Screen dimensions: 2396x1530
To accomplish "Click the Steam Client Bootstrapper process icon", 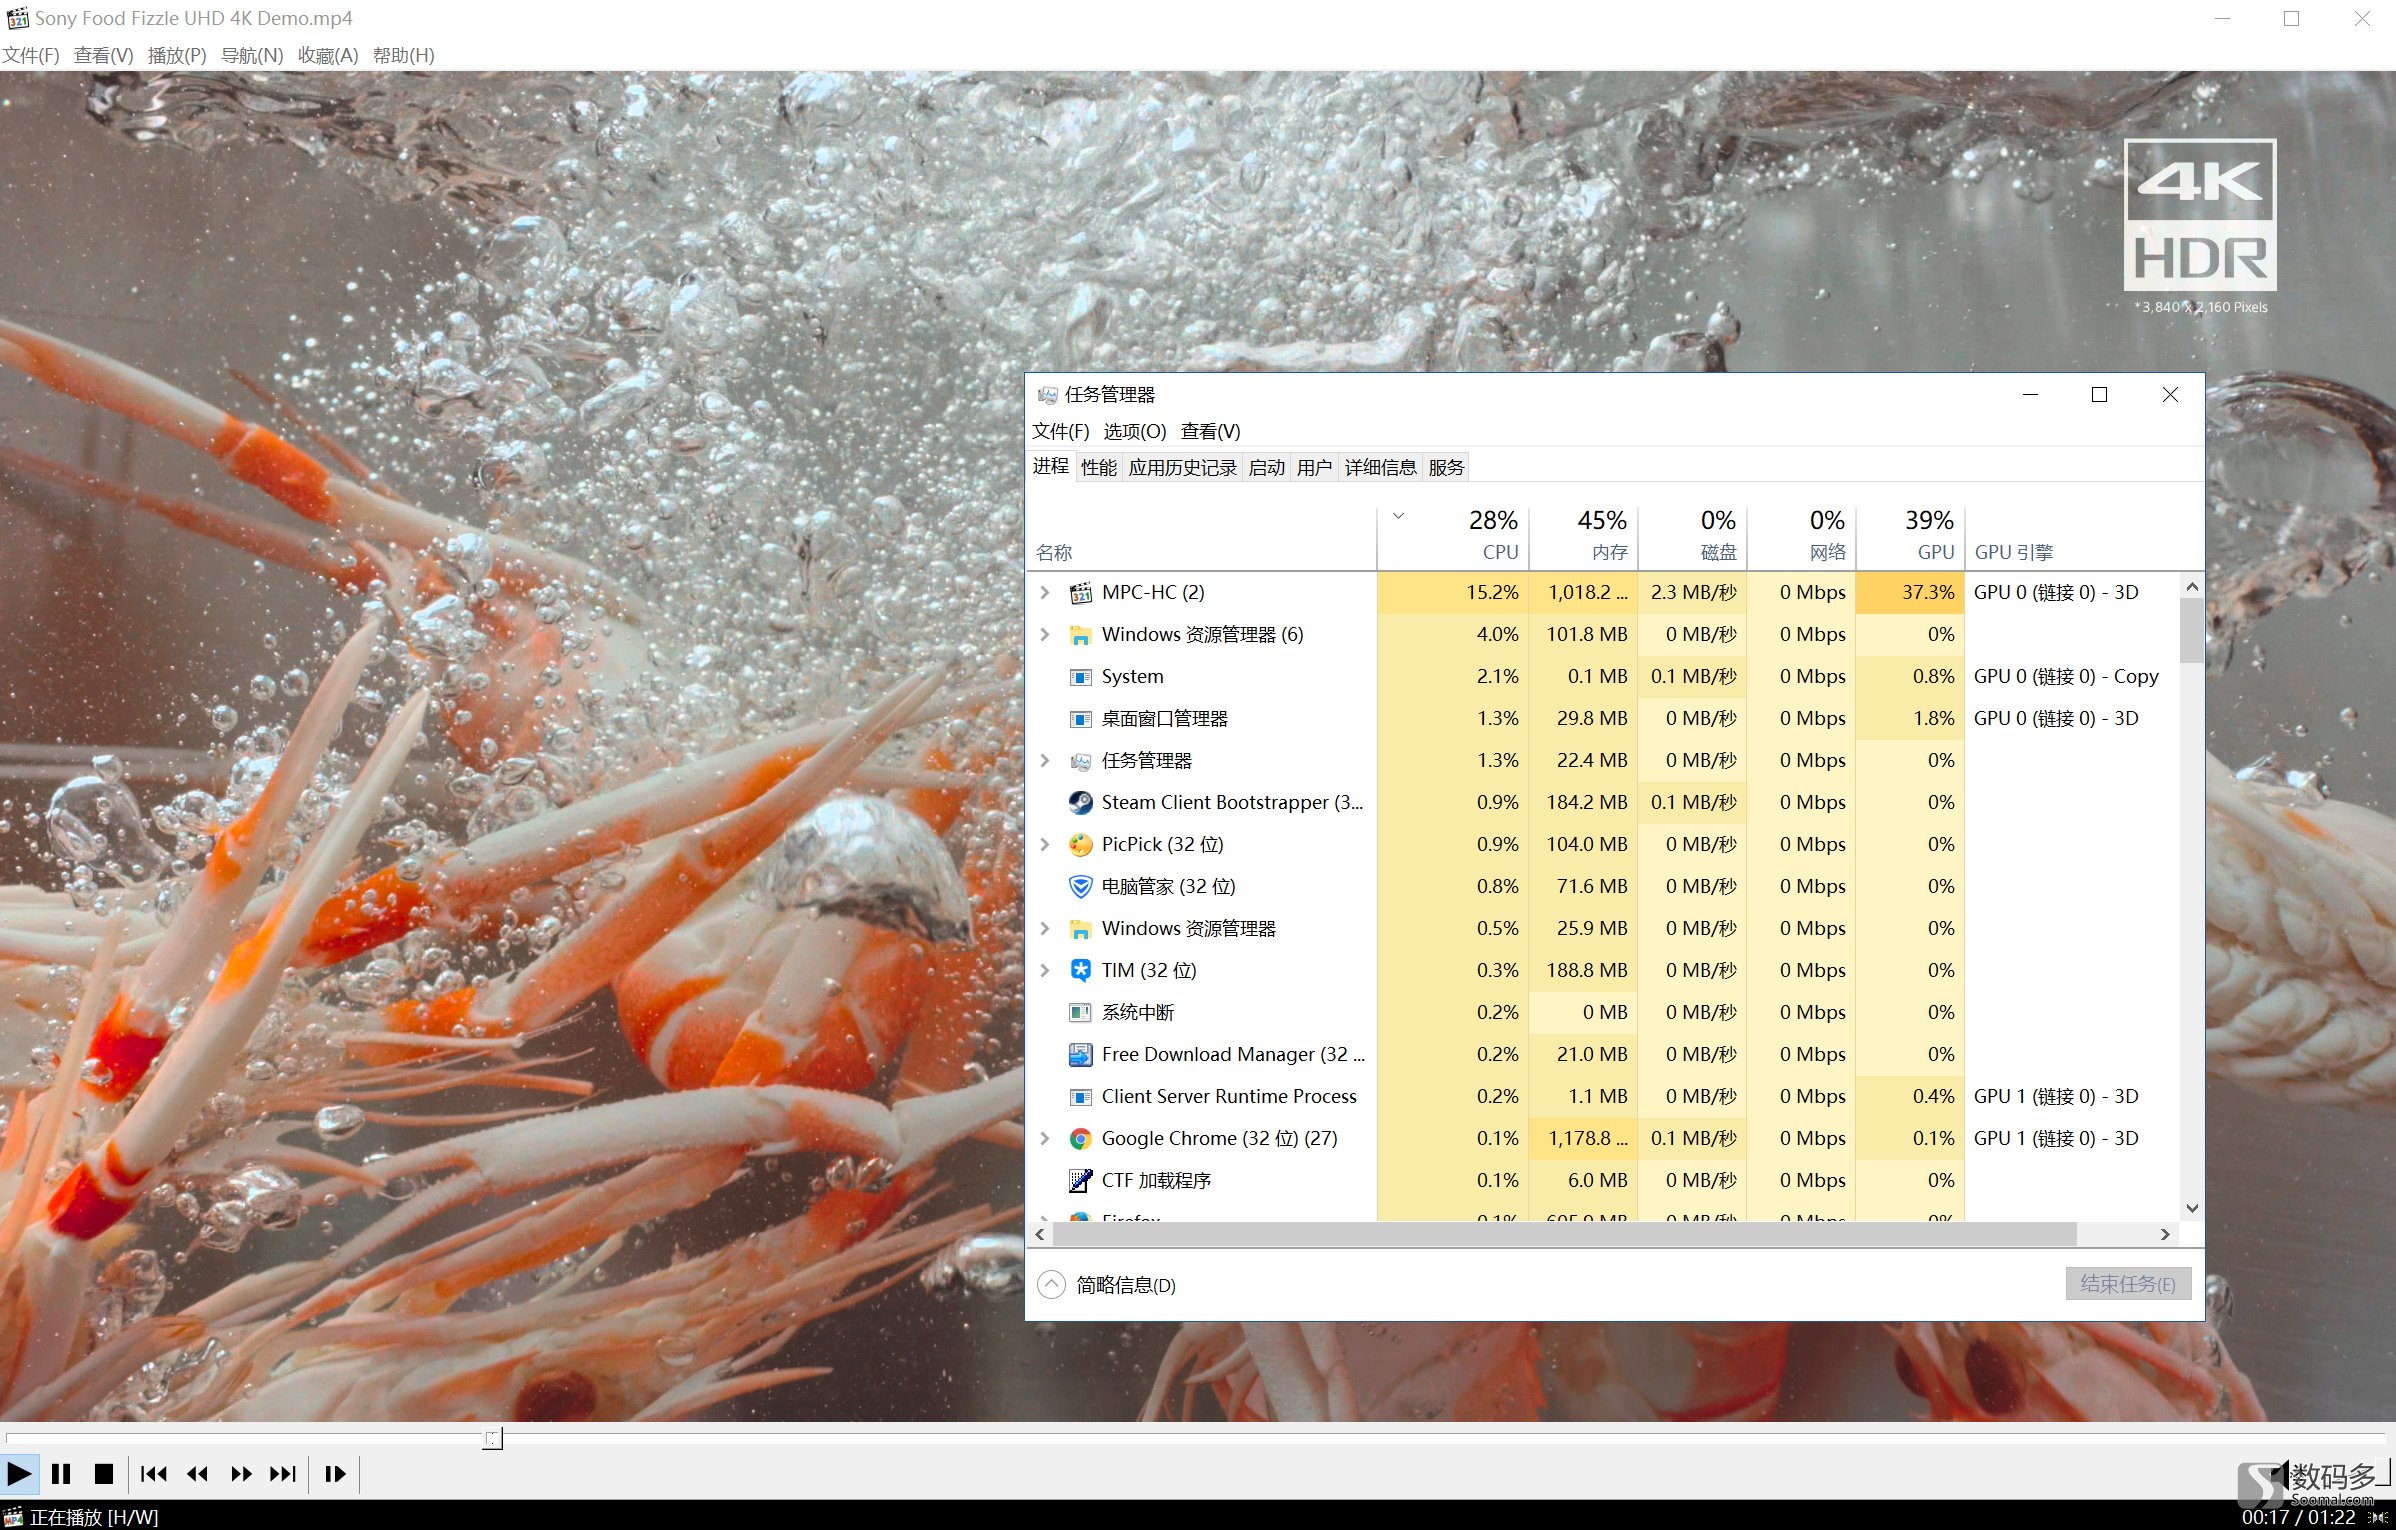I will [x=1080, y=802].
